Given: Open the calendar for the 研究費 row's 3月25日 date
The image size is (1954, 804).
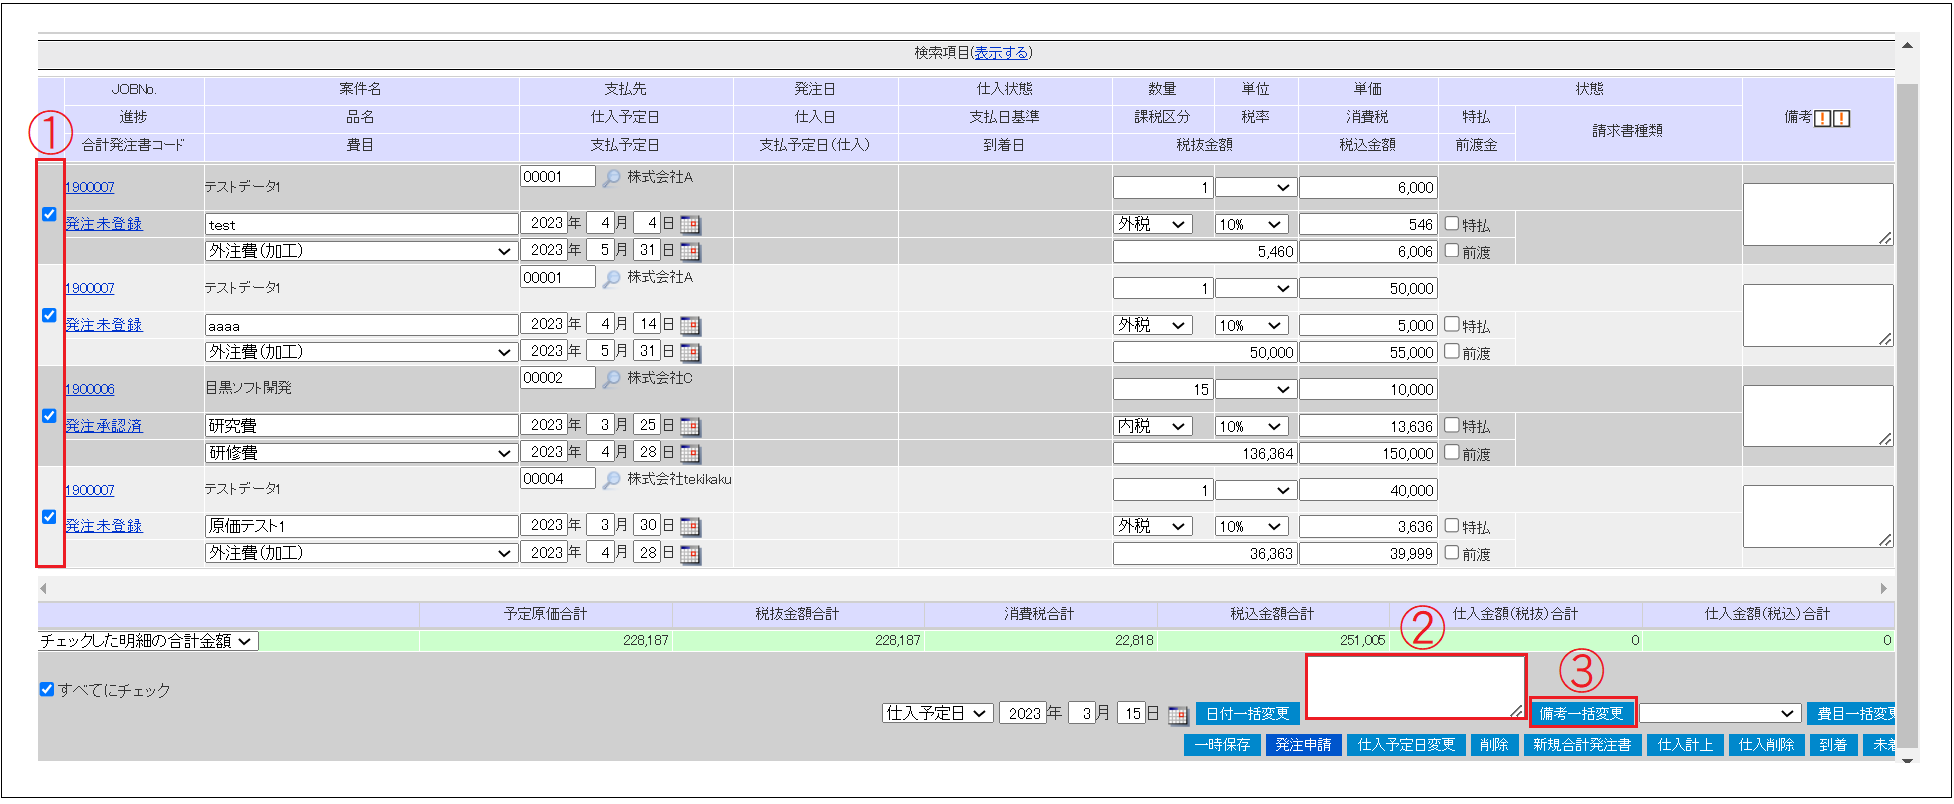Looking at the screenshot, I should coord(690,427).
